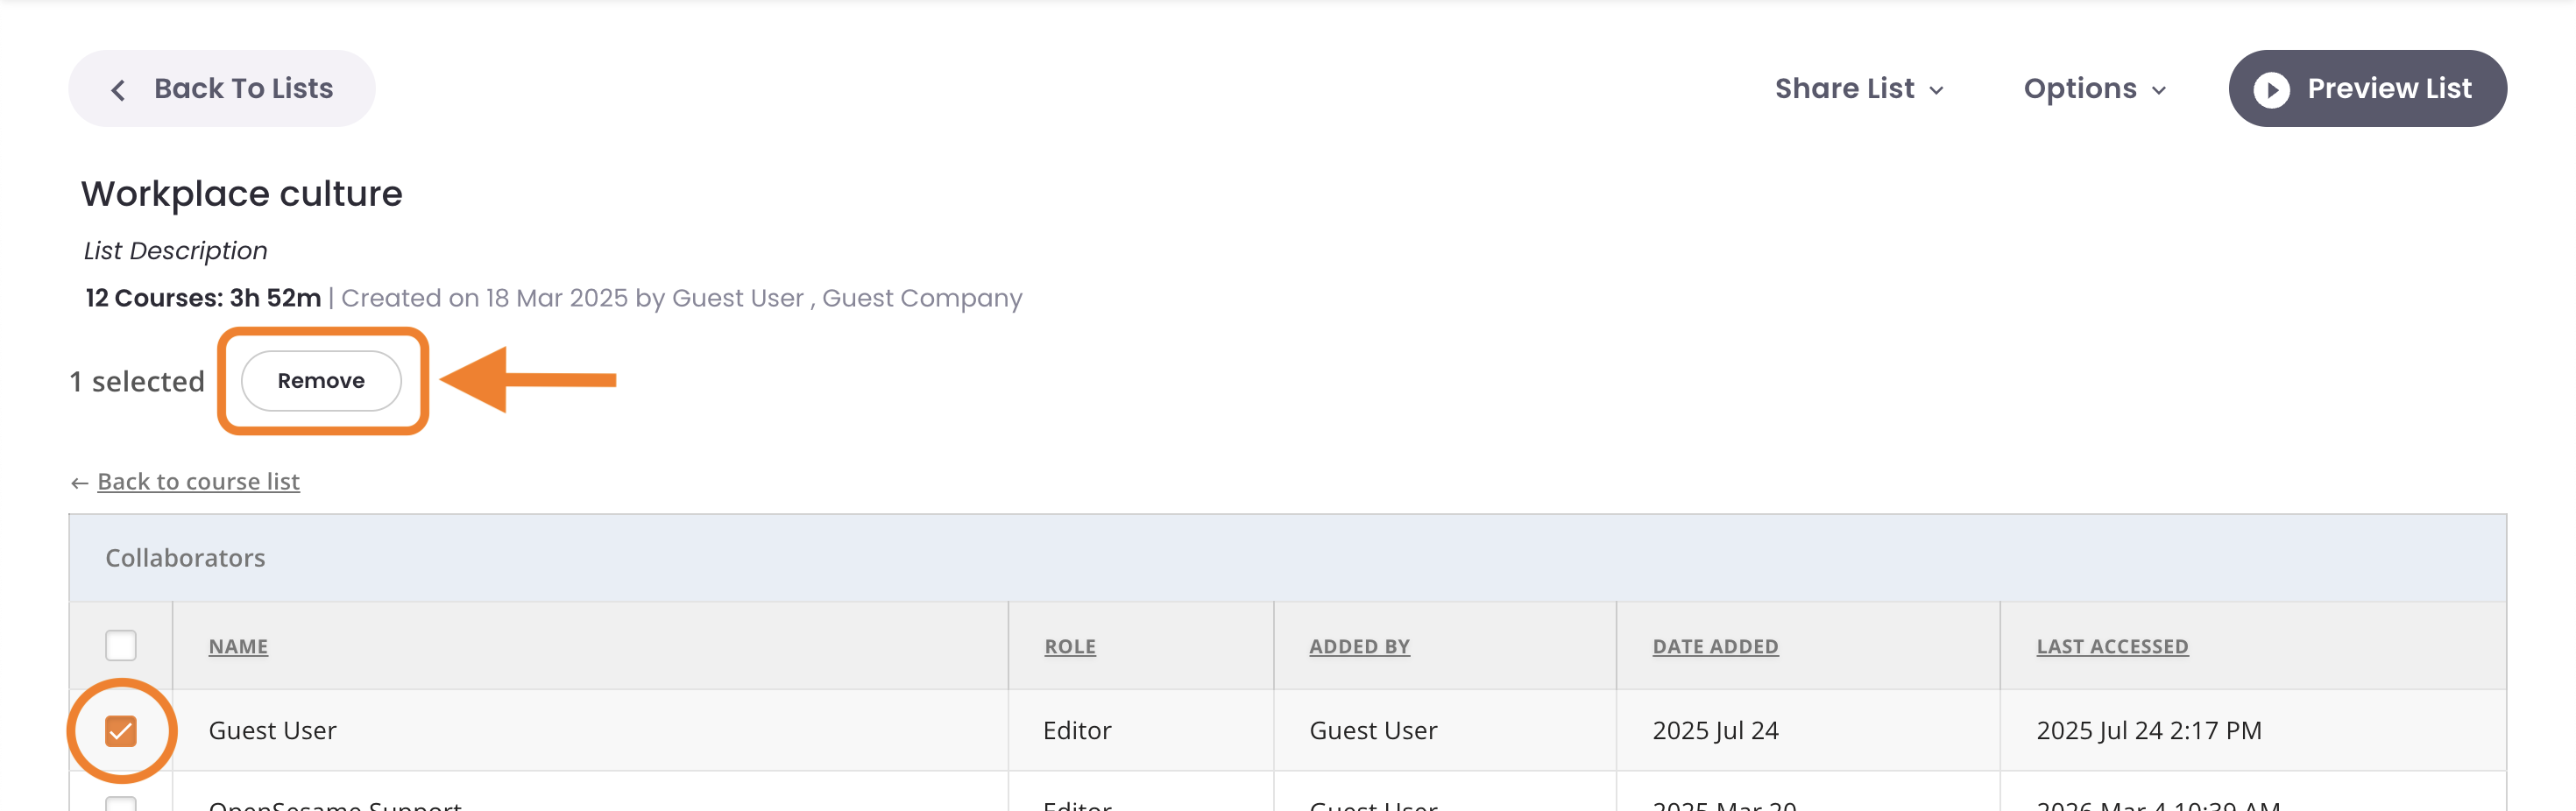Image resolution: width=2576 pixels, height=811 pixels.
Task: Sort by DATE ADDED column header
Action: pos(1715,646)
